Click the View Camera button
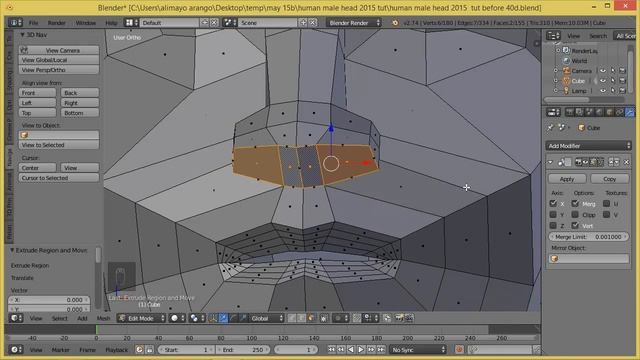 pyautogui.click(x=59, y=50)
